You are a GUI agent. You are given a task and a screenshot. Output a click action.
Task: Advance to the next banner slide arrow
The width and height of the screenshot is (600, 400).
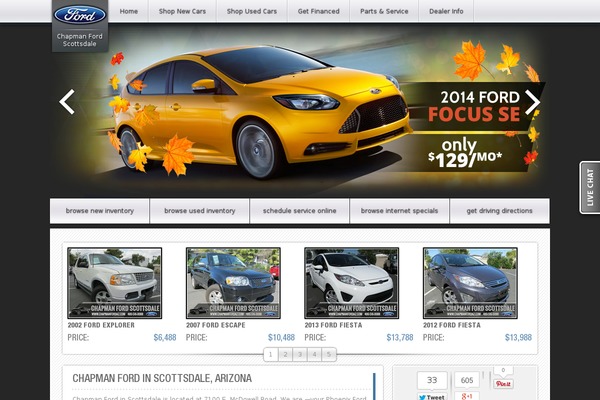tap(532, 102)
